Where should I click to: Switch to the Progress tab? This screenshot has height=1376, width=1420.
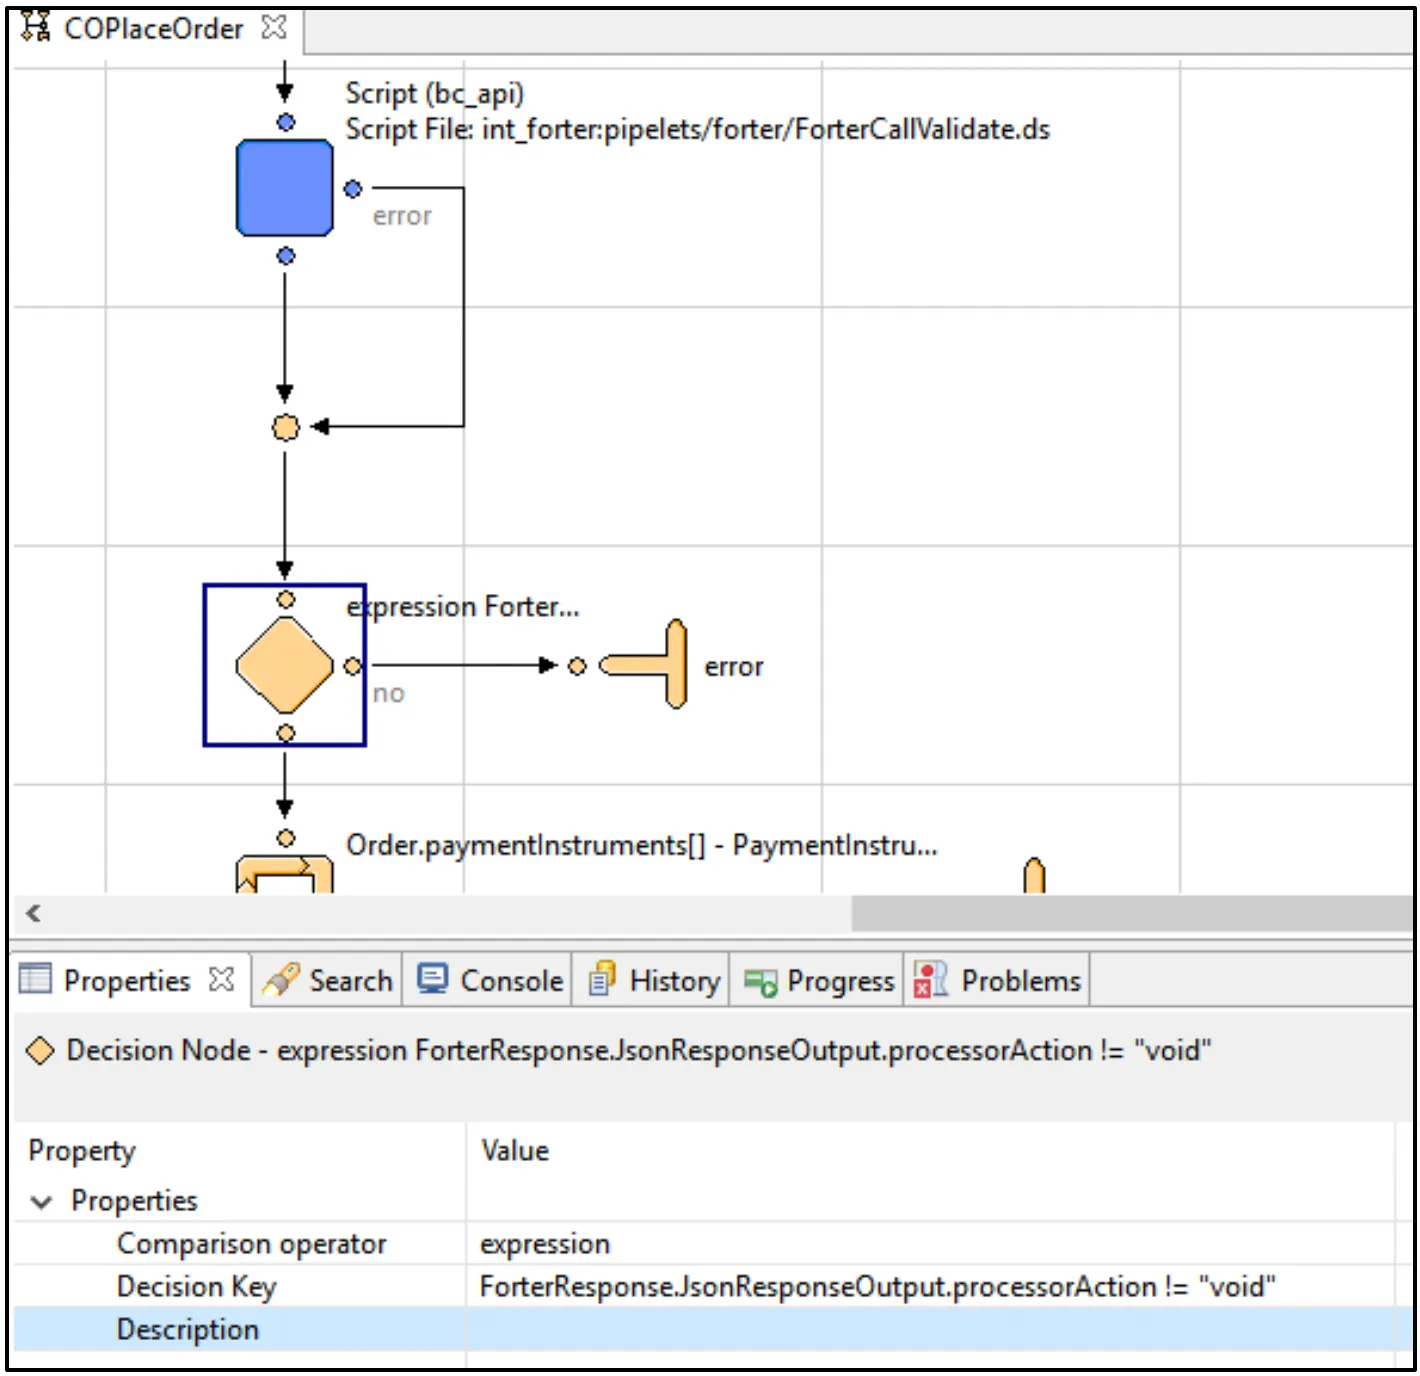point(818,980)
